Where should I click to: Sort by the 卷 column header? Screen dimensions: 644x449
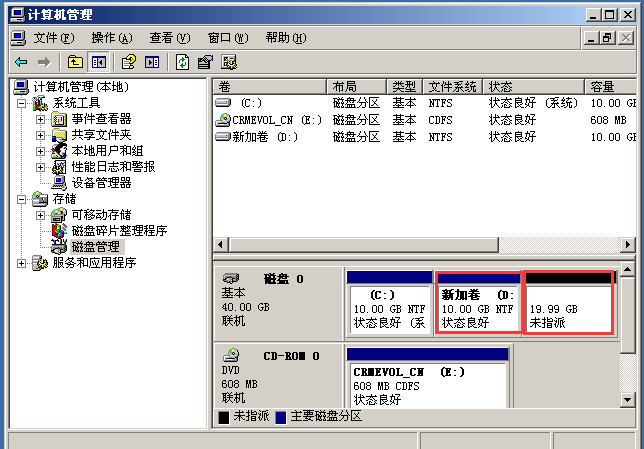coord(270,87)
